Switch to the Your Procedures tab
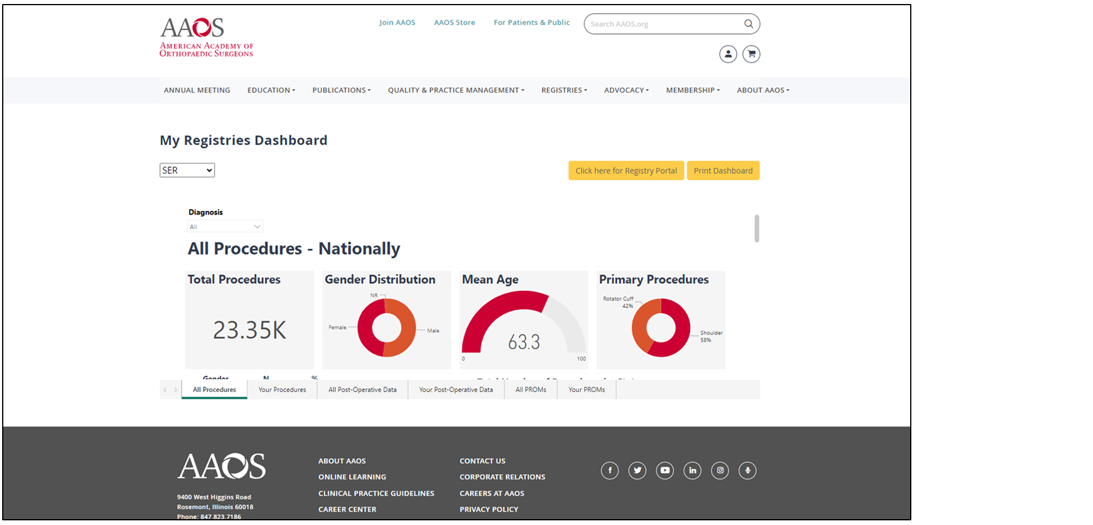The height and width of the screenshot is (525, 1093). click(x=282, y=390)
